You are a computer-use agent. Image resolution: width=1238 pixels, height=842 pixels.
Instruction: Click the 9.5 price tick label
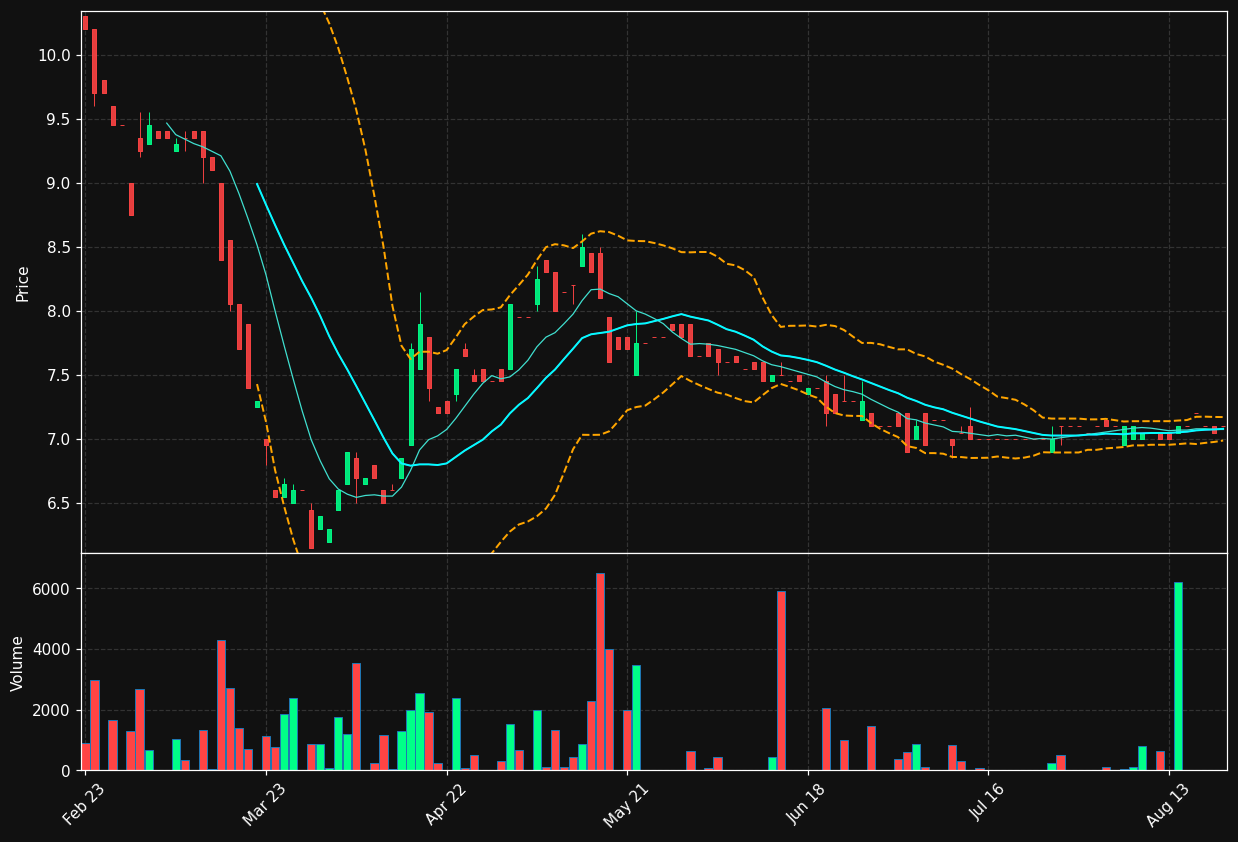tap(58, 119)
